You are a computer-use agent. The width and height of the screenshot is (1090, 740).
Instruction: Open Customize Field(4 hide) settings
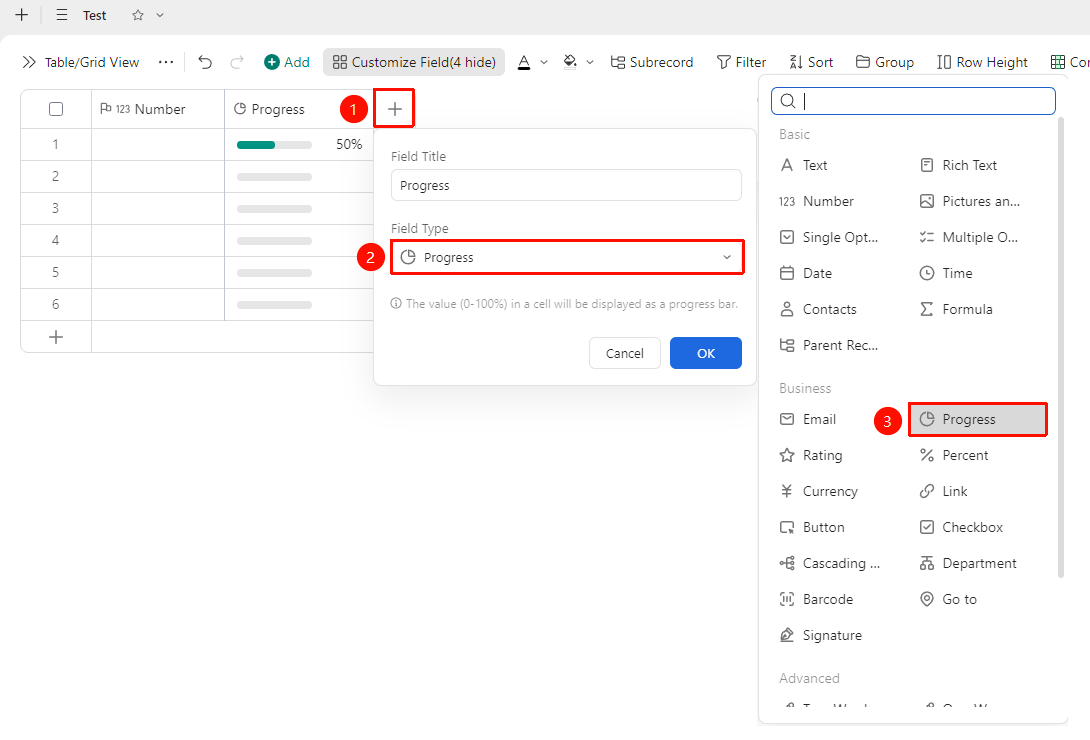tap(414, 63)
